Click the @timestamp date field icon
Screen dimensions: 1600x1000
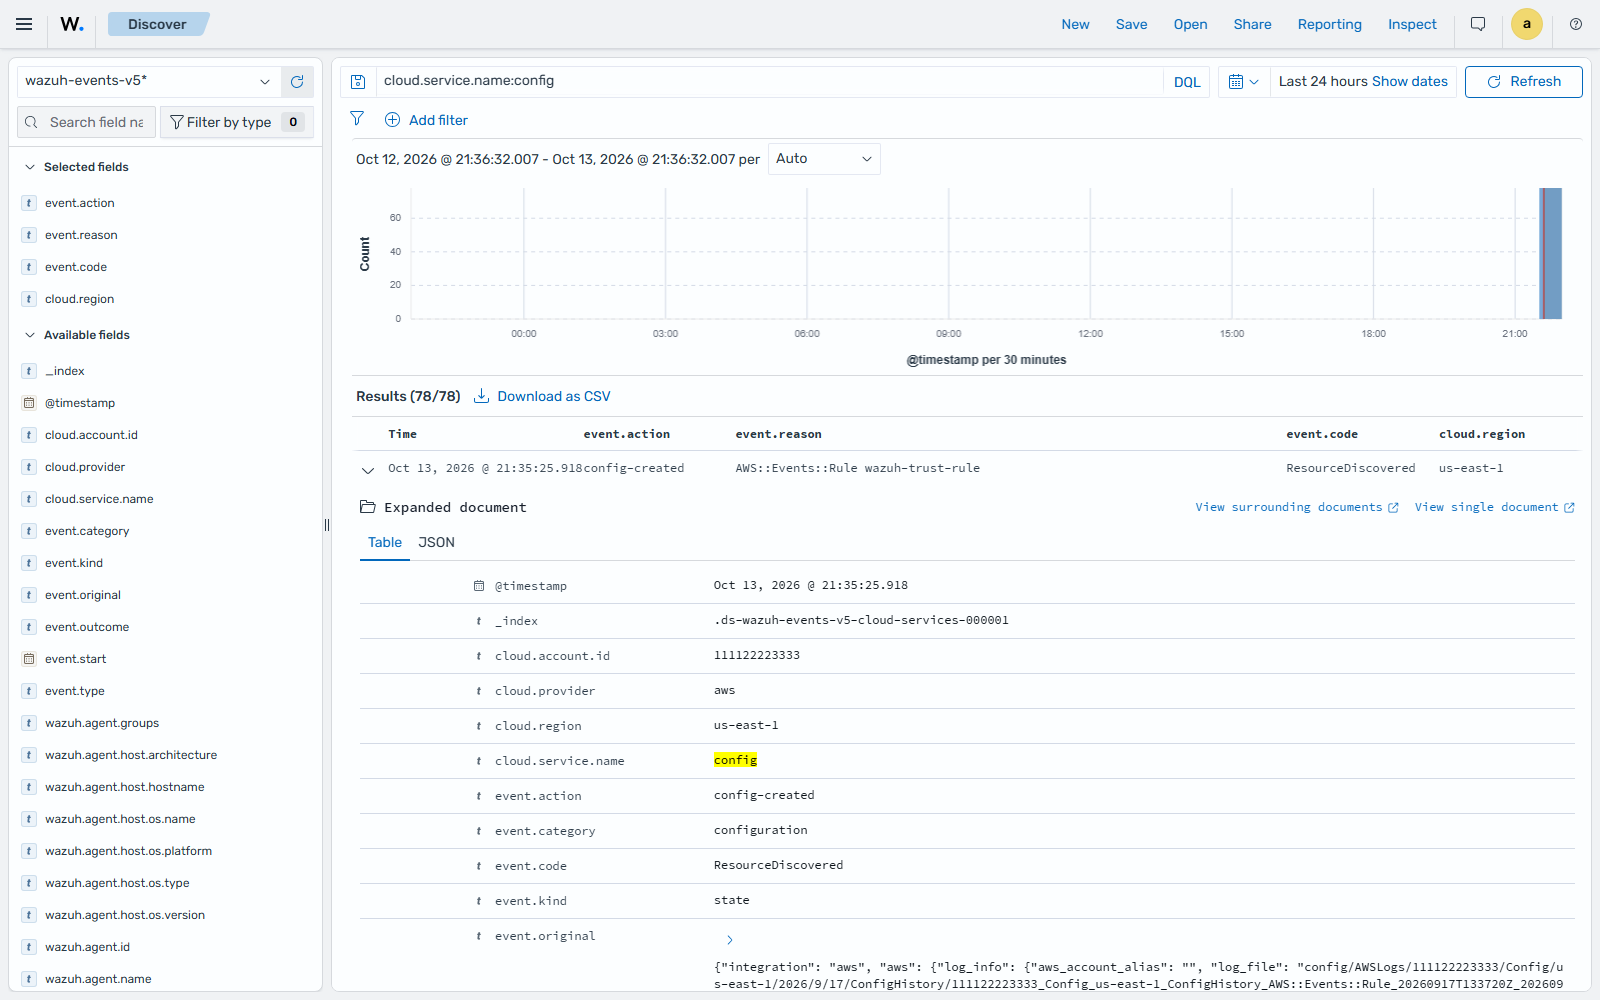click(29, 403)
